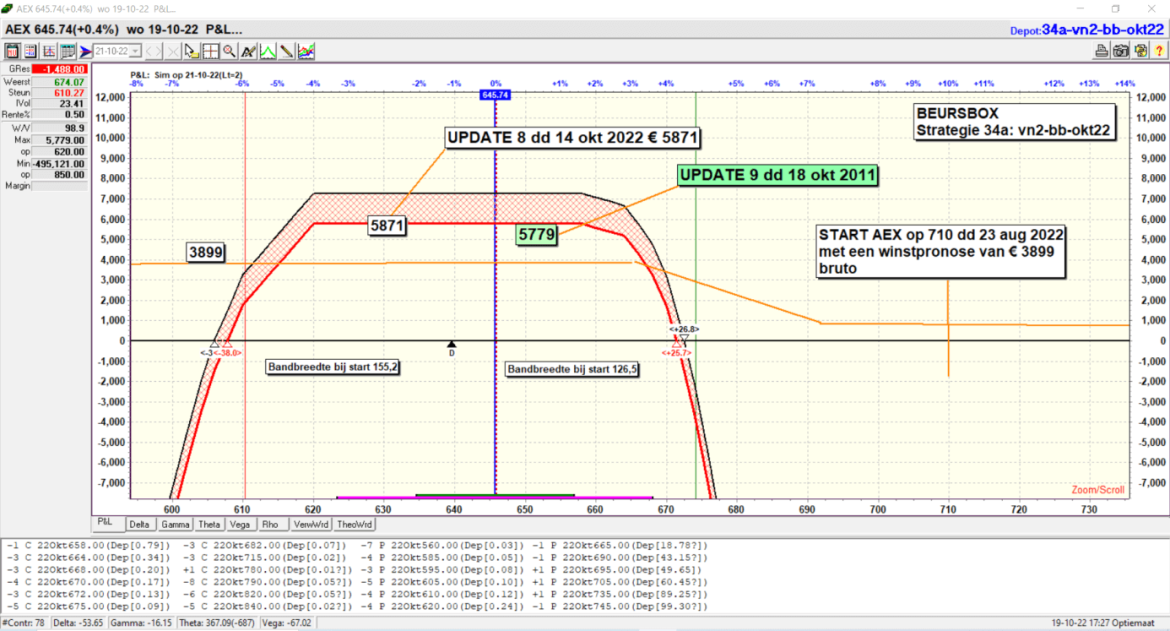The width and height of the screenshot is (1170, 631).
Task: Click the Depot 34a-vn2-bb-okt22 link
Action: (x=1086, y=30)
